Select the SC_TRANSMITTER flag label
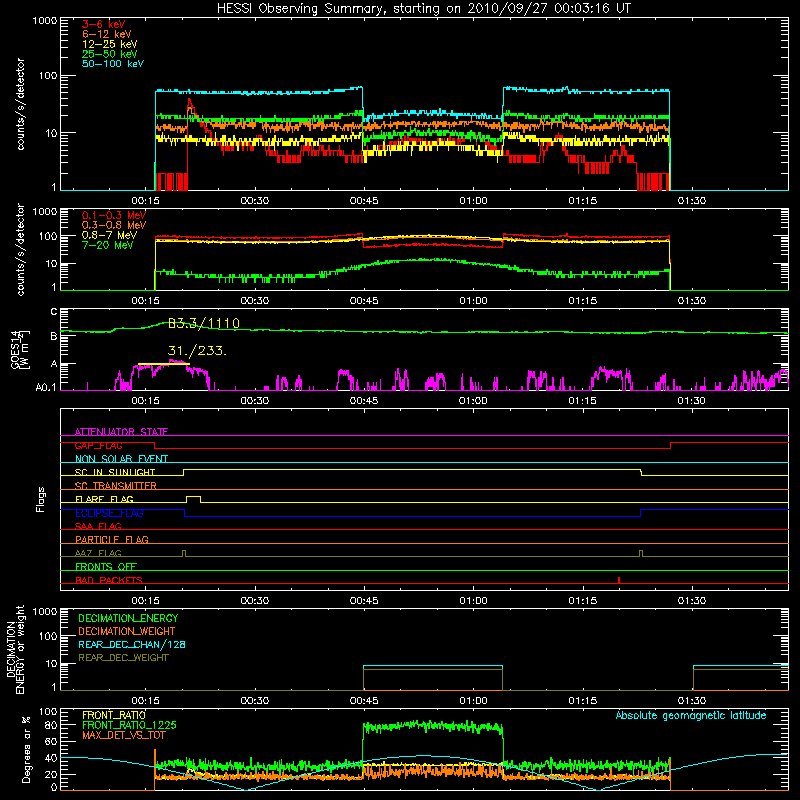 tap(115, 486)
